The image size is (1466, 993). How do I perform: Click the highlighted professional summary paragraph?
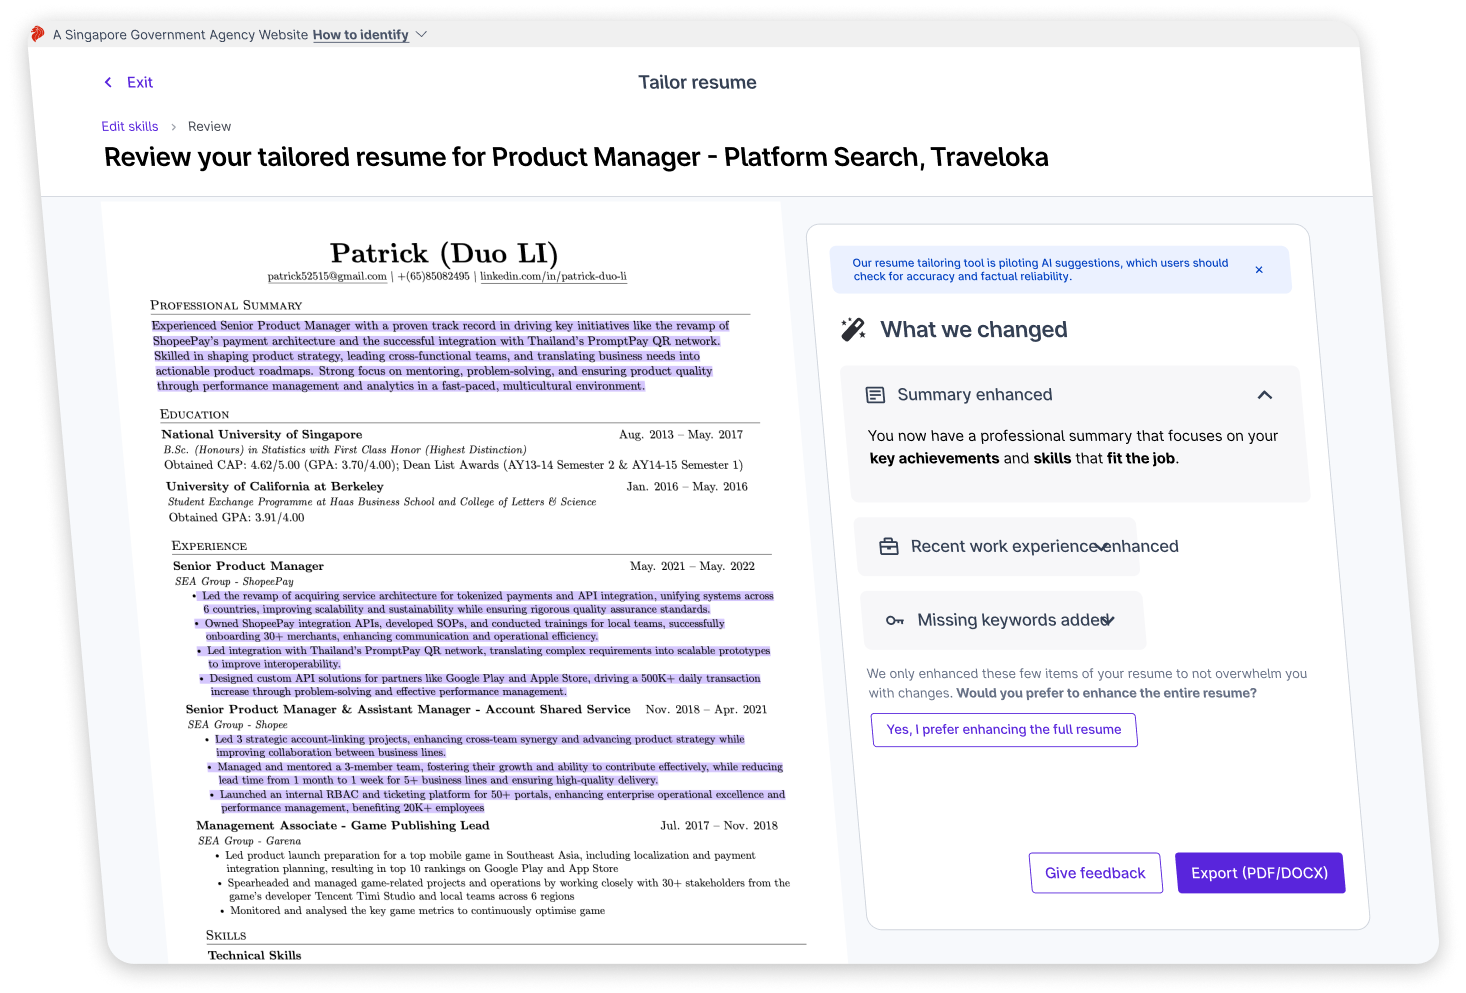pyautogui.click(x=442, y=356)
